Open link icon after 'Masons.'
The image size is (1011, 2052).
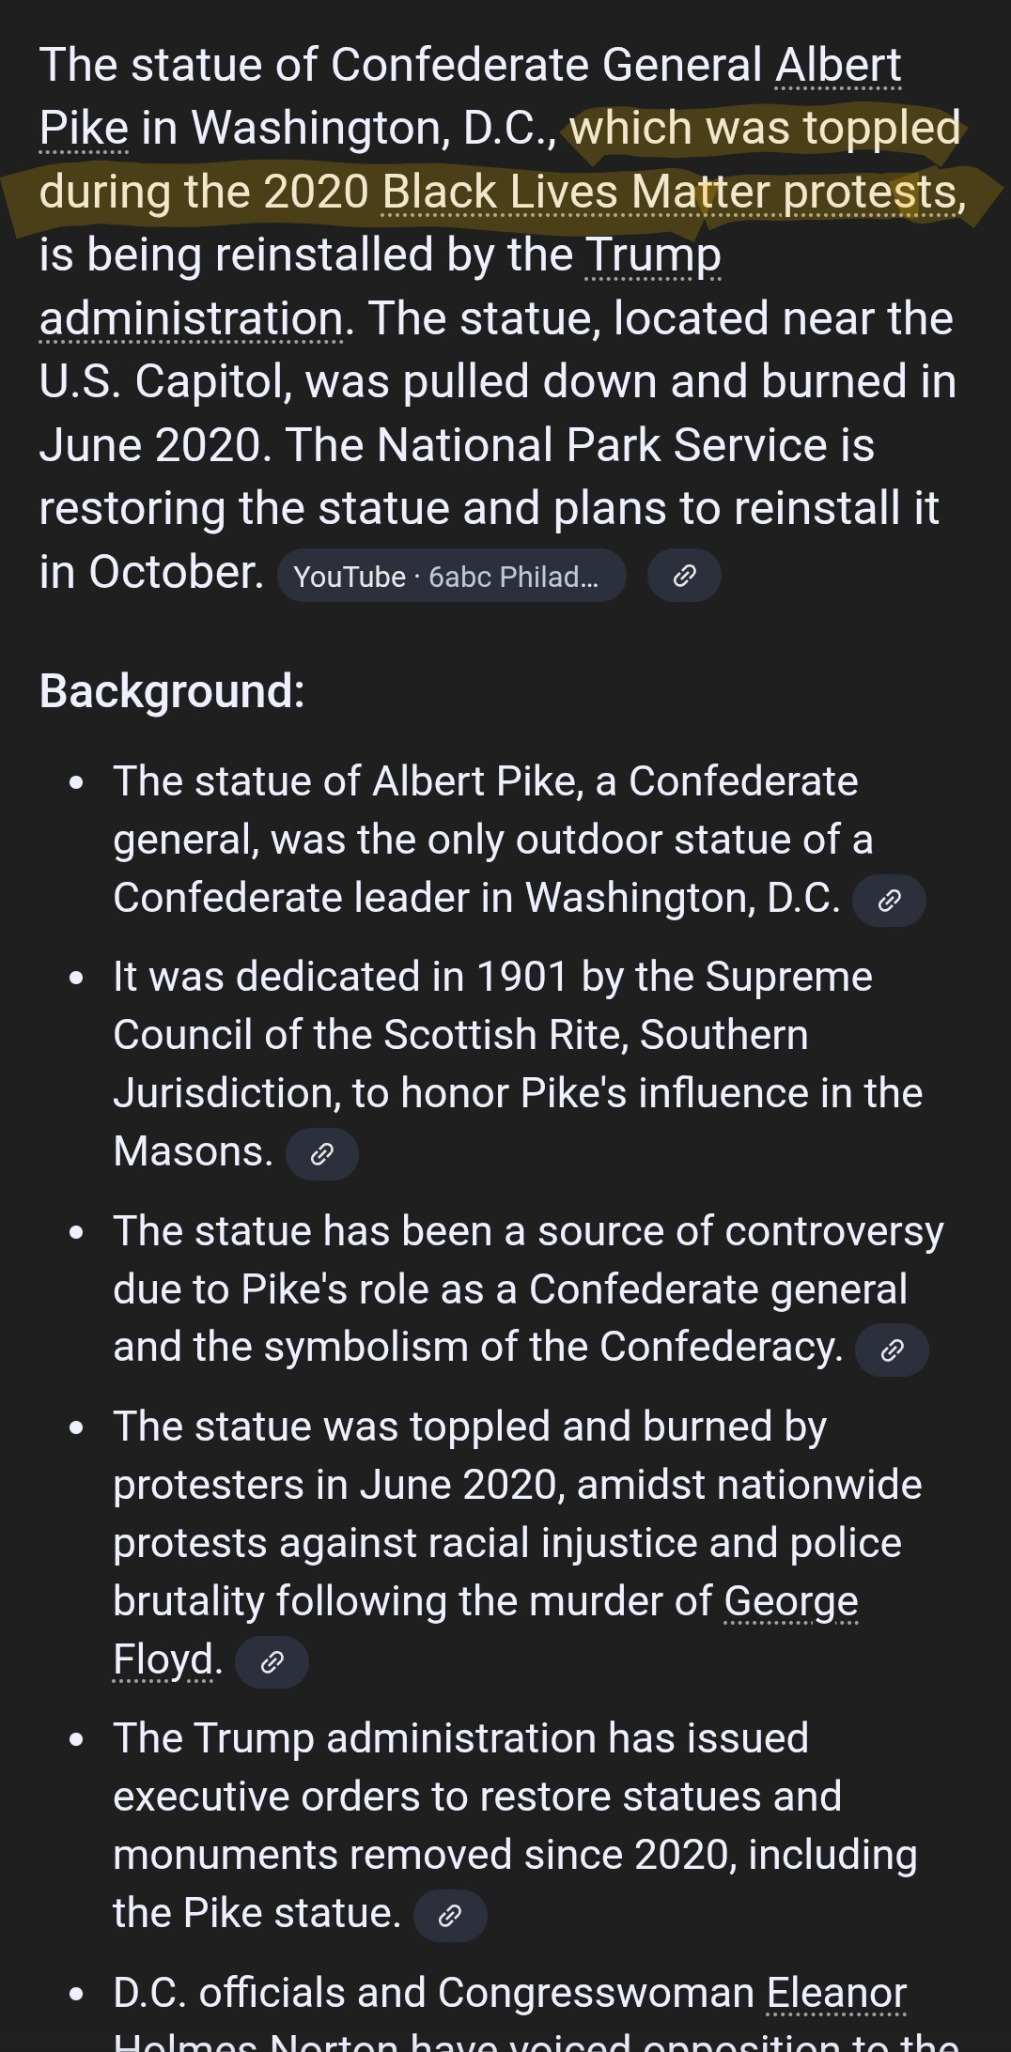click(x=322, y=1154)
